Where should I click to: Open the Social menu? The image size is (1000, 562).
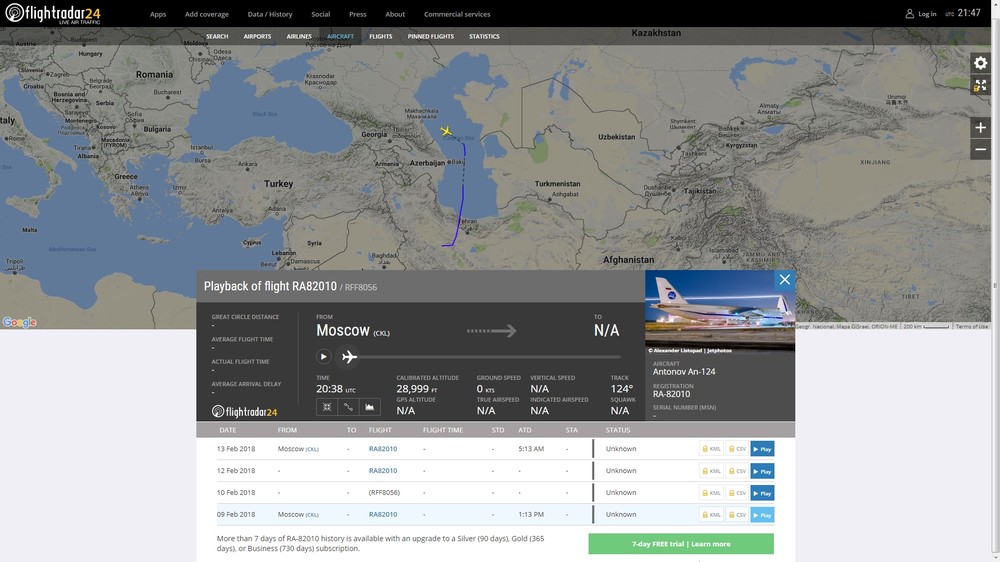(320, 14)
